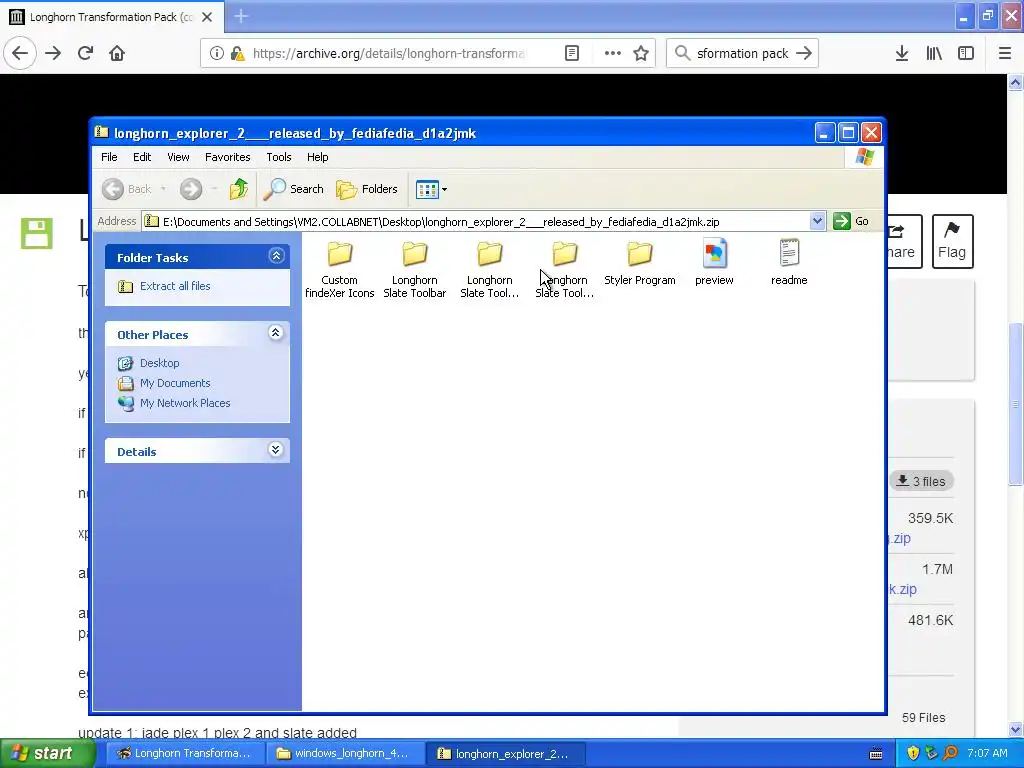Click the Search toolbar button
The height and width of the screenshot is (768, 1024).
pos(294,189)
